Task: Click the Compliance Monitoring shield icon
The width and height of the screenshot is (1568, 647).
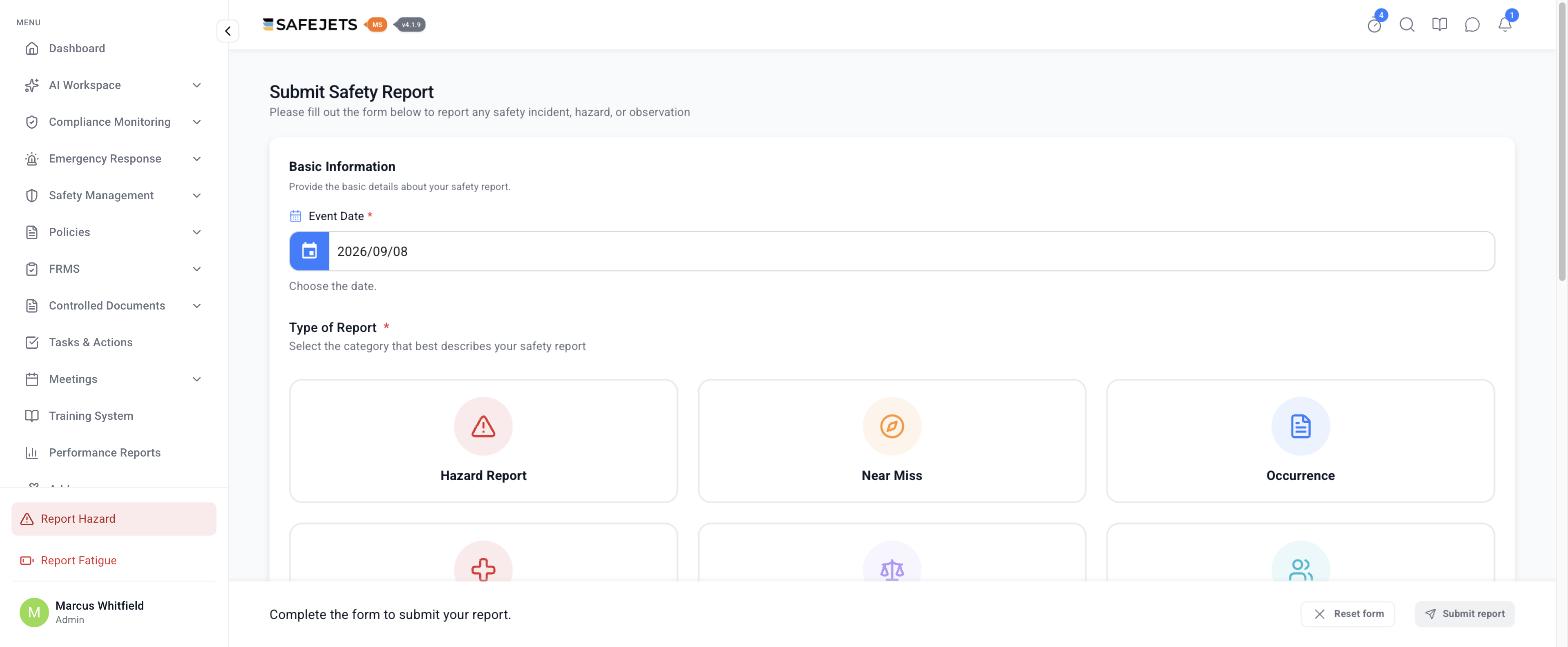Action: click(x=32, y=122)
